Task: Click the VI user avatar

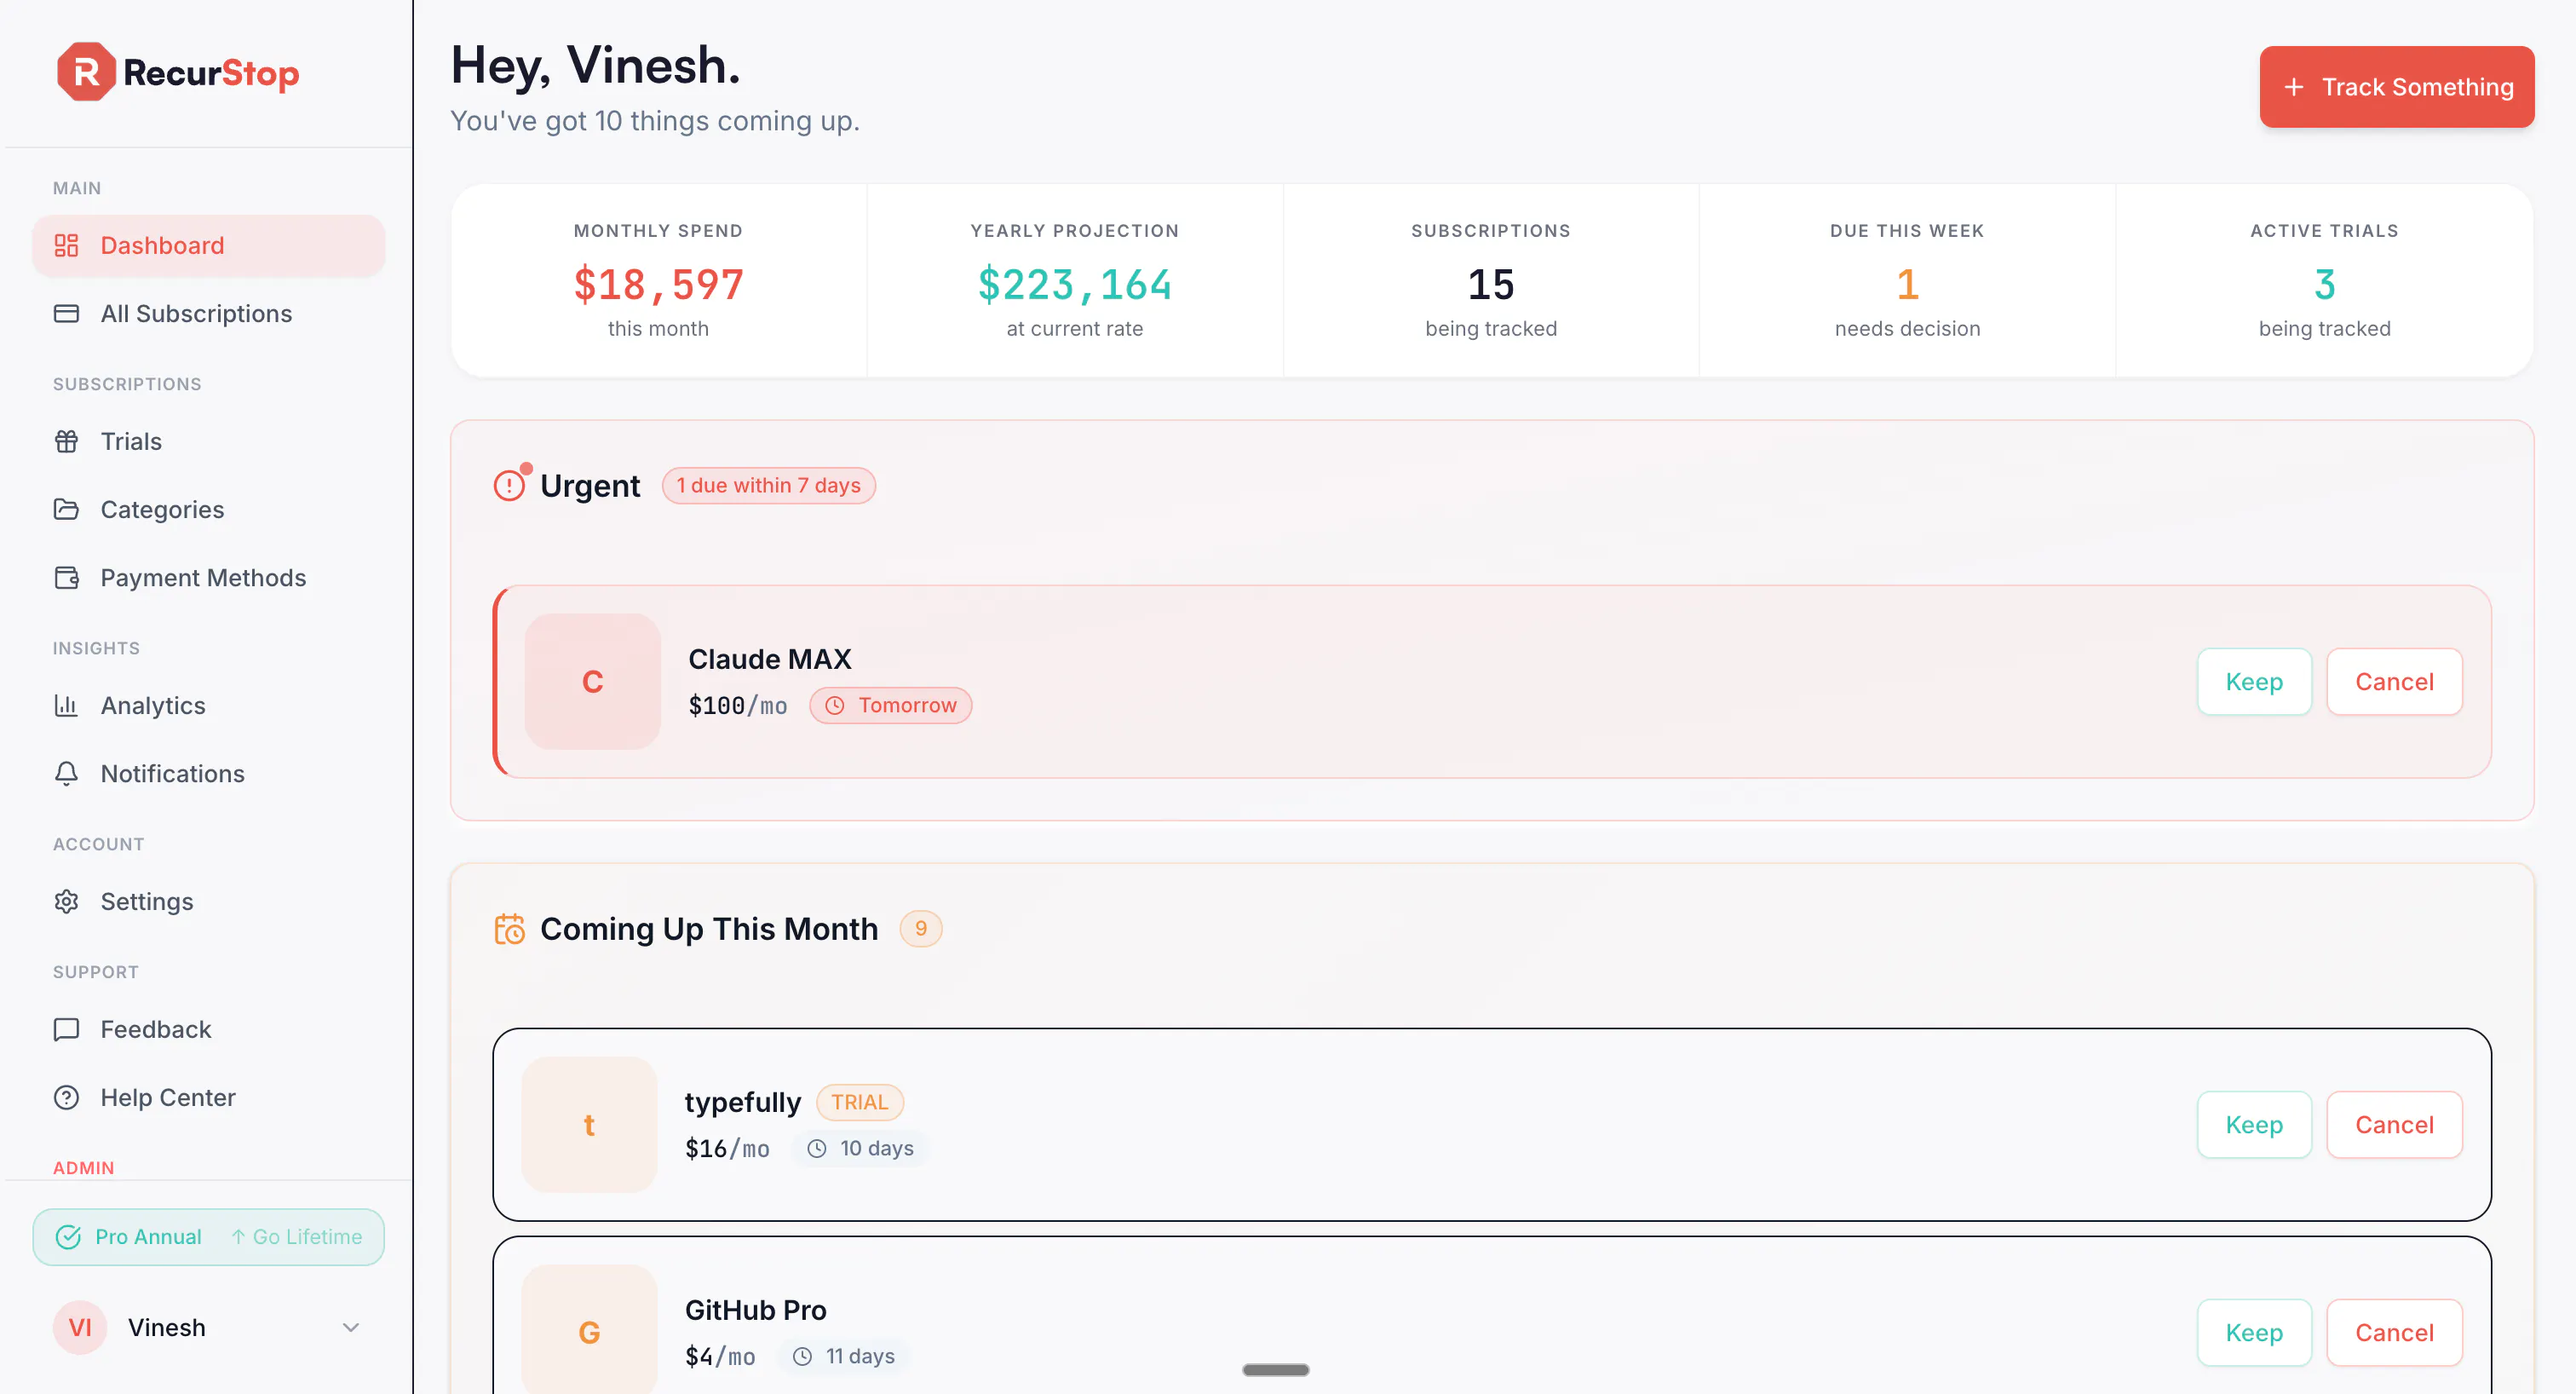Action: coord(80,1327)
